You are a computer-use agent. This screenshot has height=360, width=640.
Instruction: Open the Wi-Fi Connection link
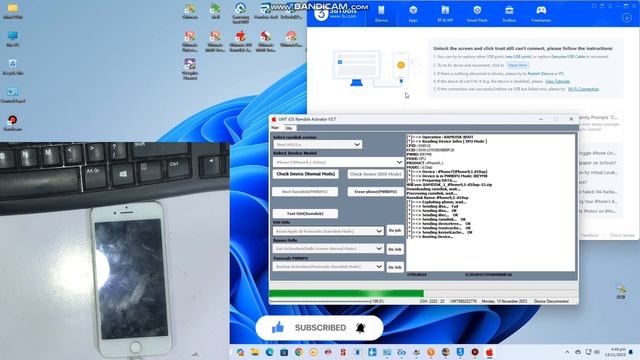tap(583, 89)
